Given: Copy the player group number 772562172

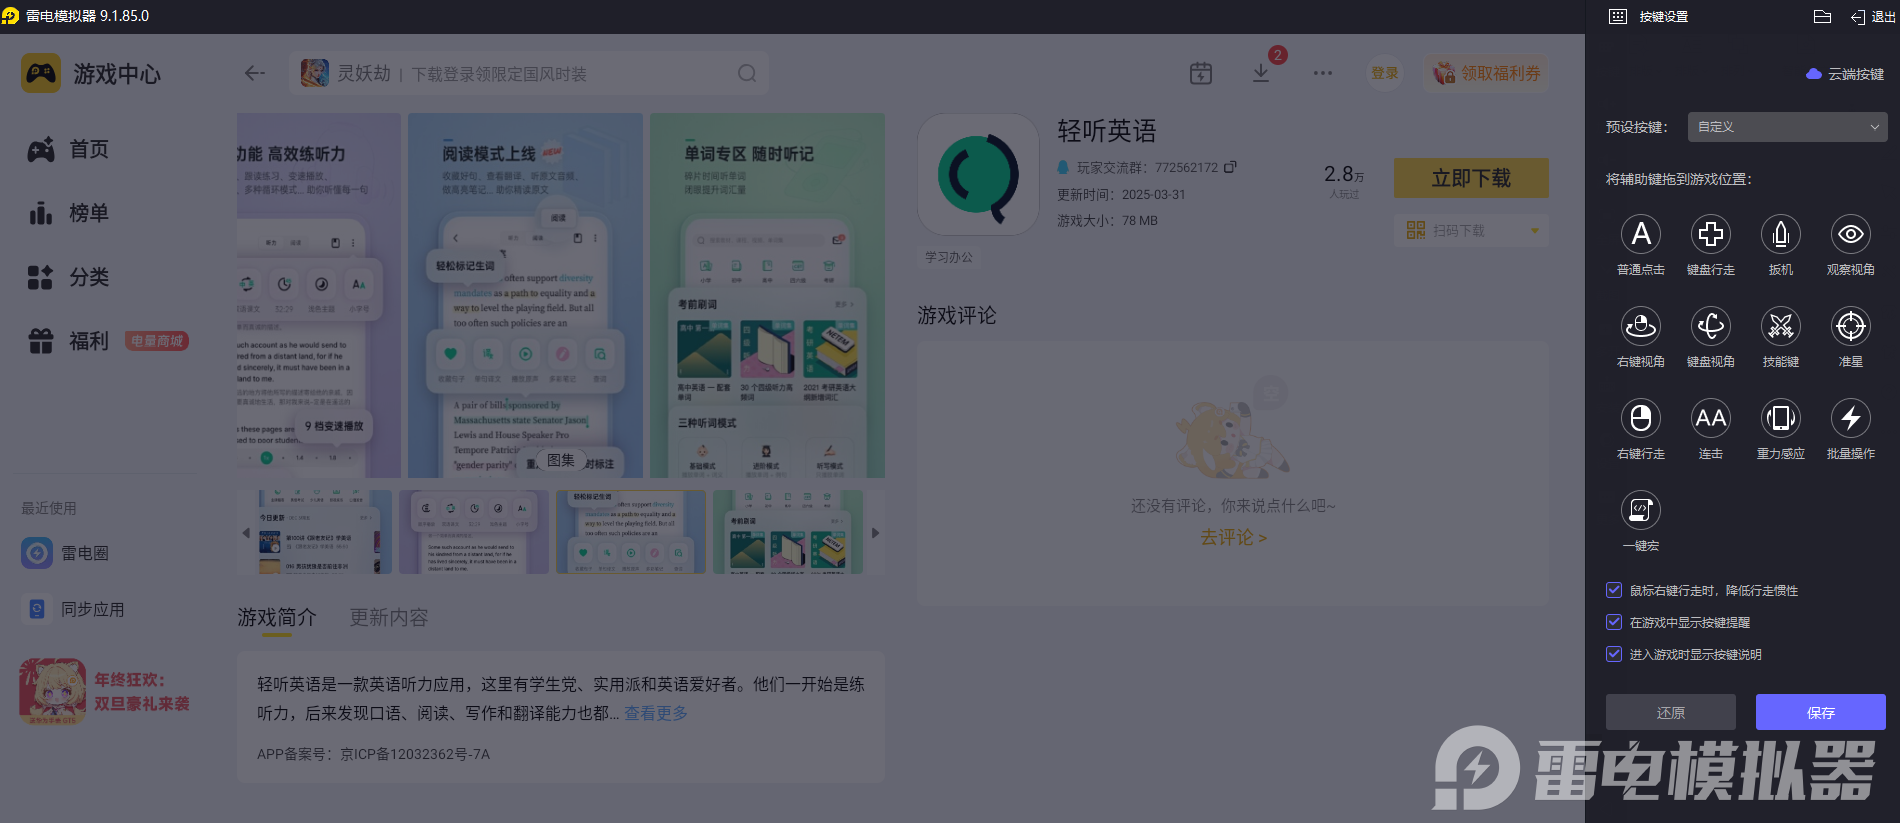Looking at the screenshot, I should pyautogui.click(x=1231, y=167).
